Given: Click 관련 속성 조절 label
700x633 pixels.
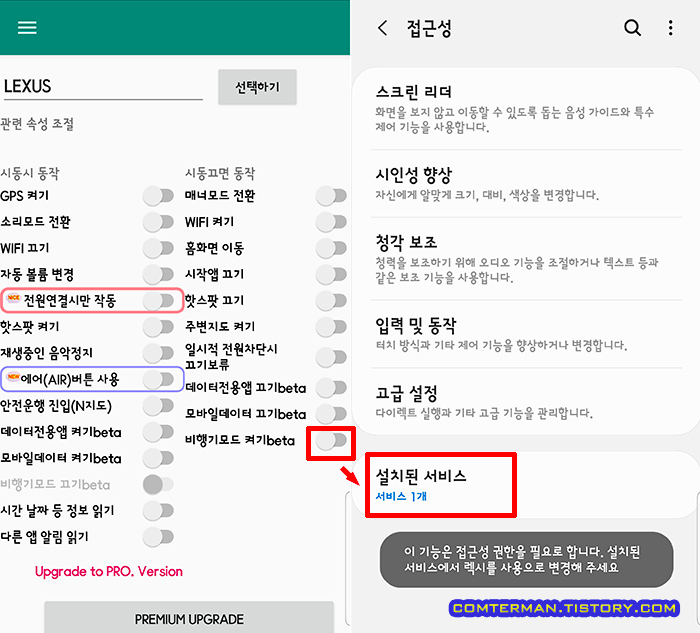Looking at the screenshot, I should click(37, 124).
